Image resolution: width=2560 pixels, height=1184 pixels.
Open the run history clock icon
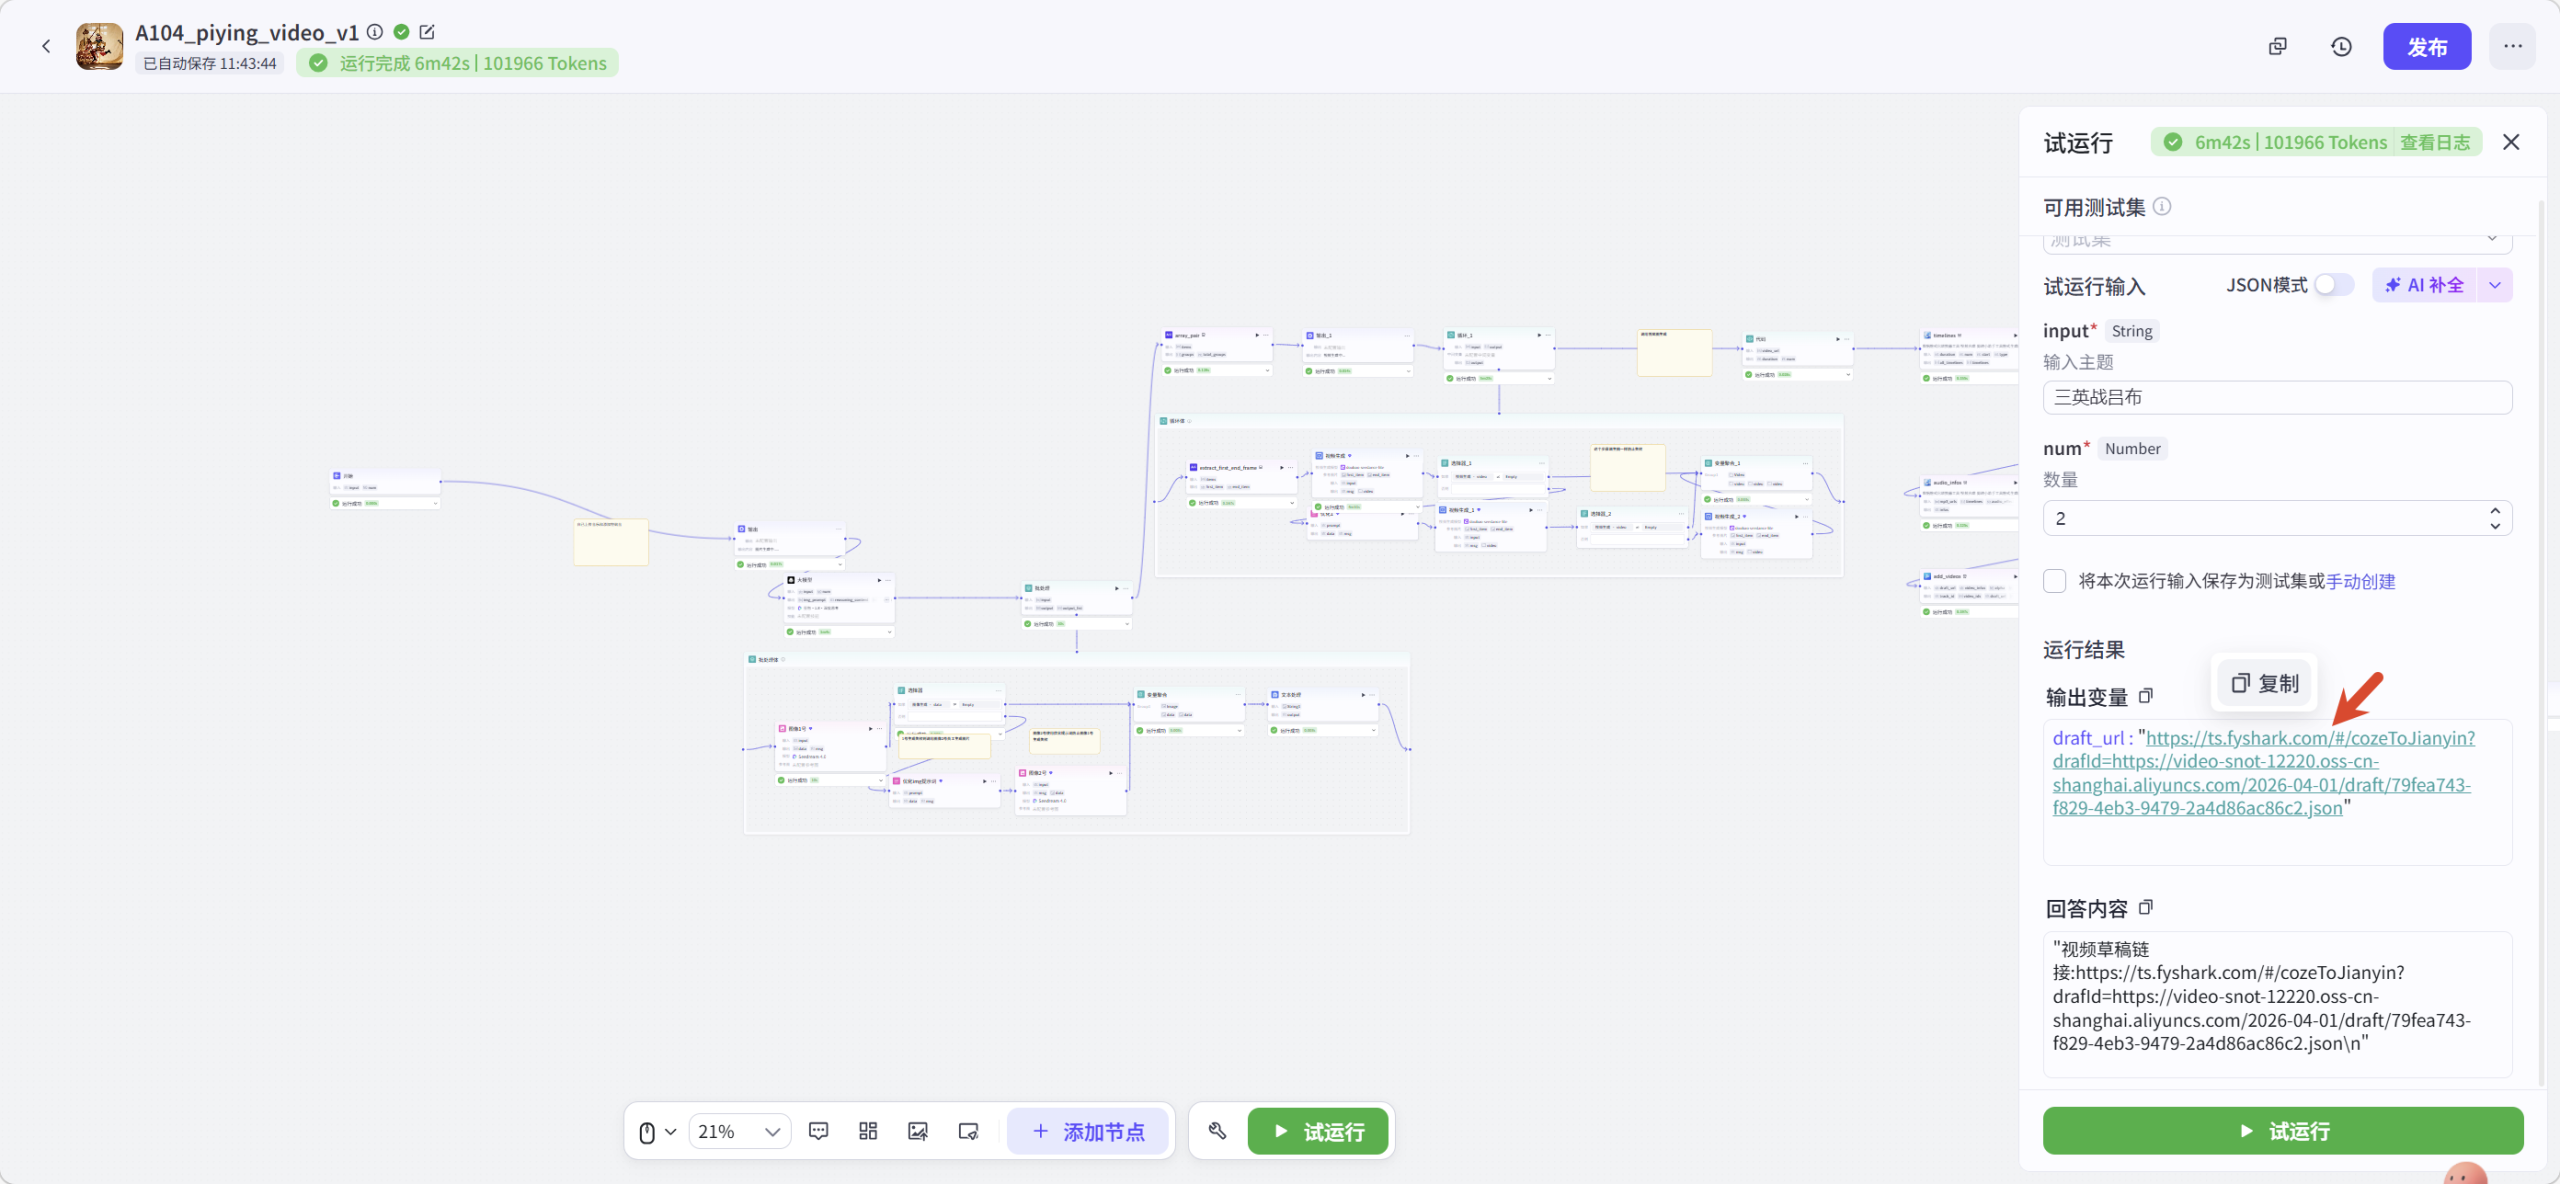tap(2341, 47)
